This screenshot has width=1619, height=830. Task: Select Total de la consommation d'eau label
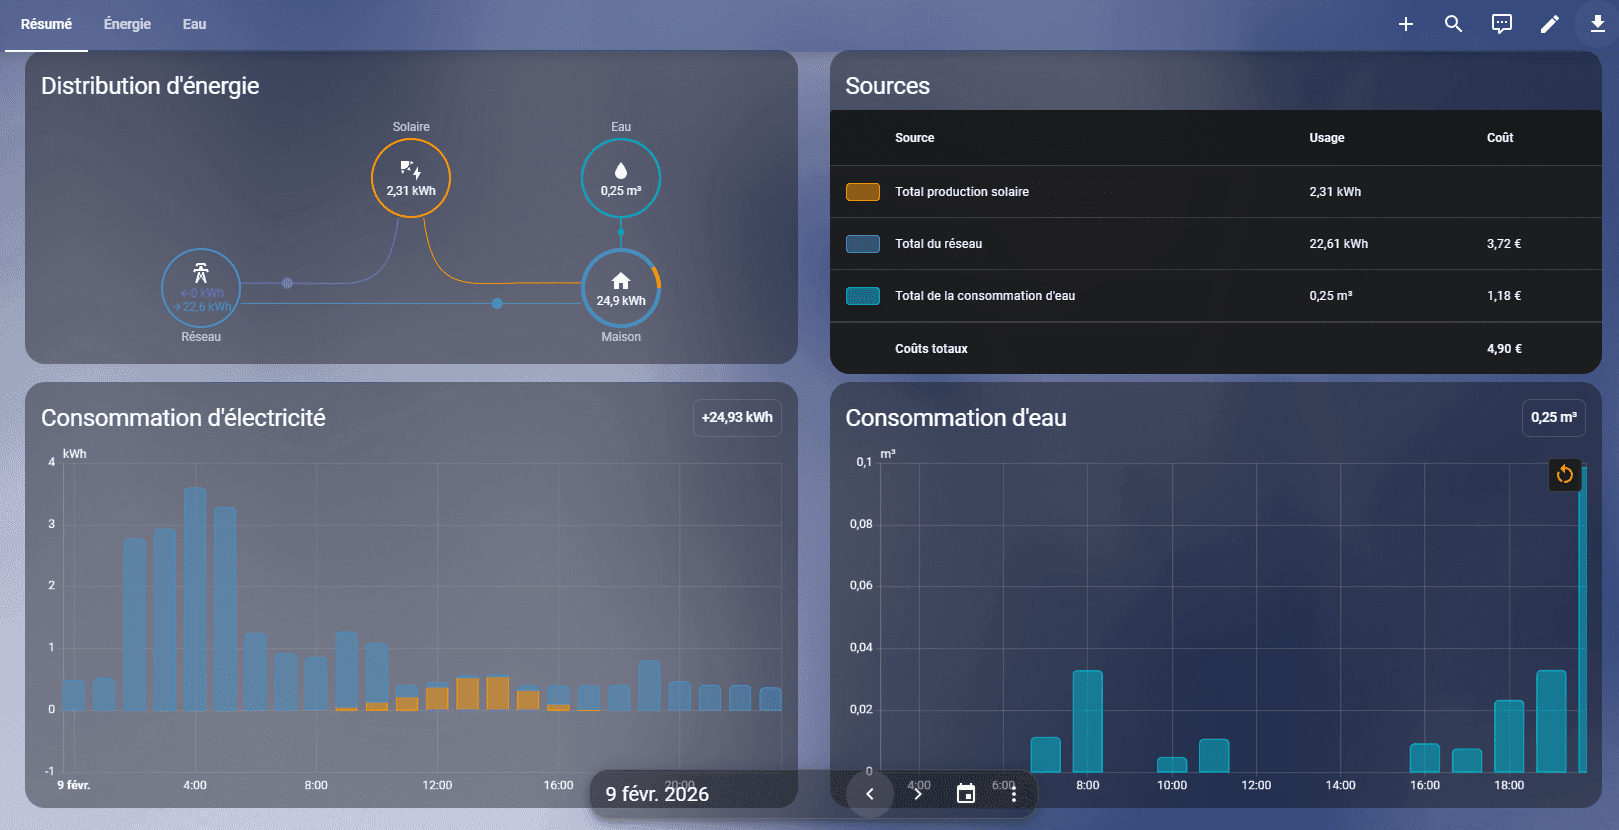tap(985, 296)
